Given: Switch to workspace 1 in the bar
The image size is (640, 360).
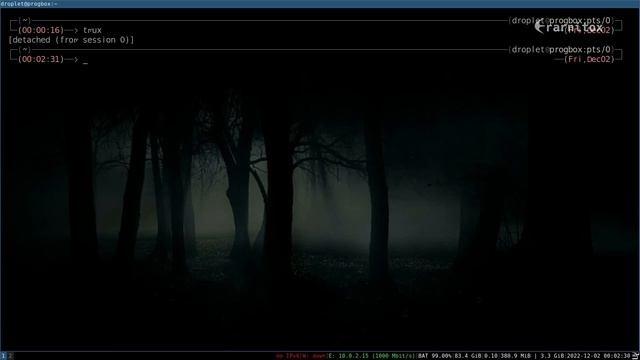Looking at the screenshot, I should [x=3, y=356].
